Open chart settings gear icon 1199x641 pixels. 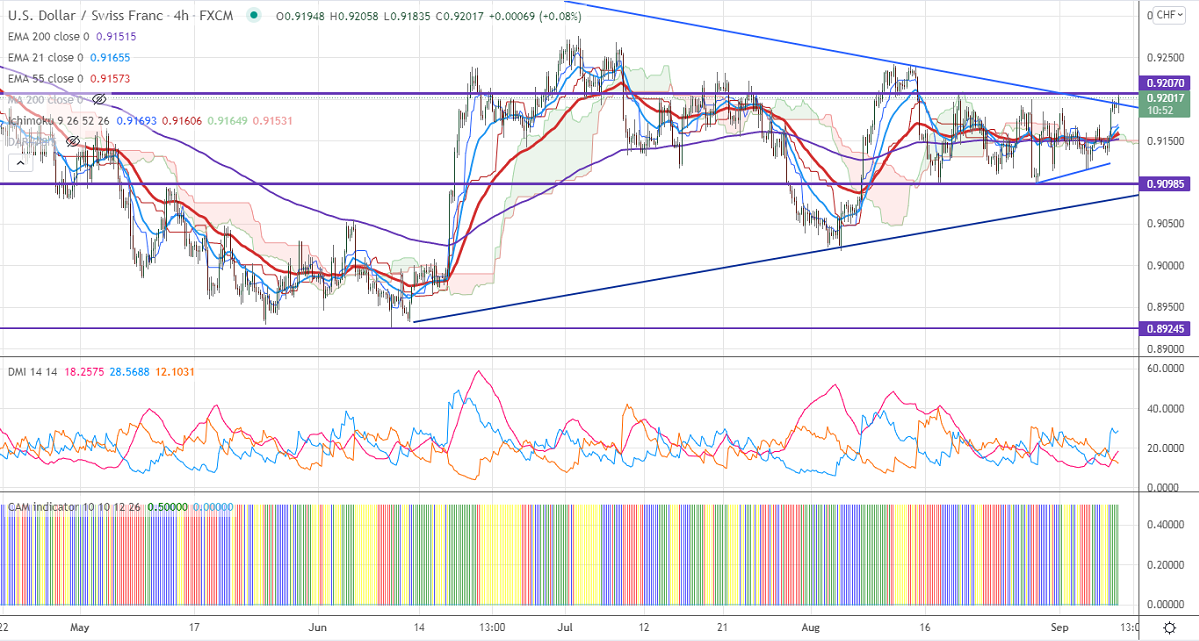[x=1169, y=628]
